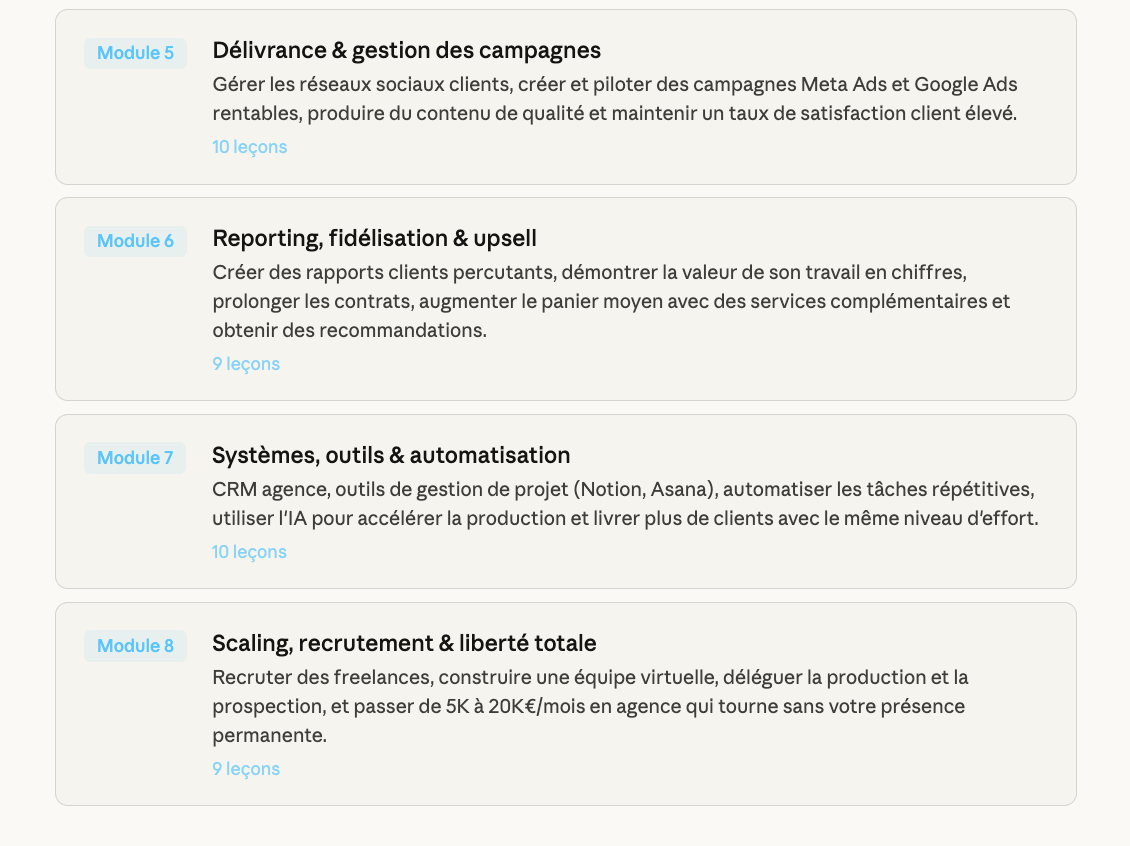Click the Module 6 badge
Screen dimensions: 1130x846
[x=135, y=241]
